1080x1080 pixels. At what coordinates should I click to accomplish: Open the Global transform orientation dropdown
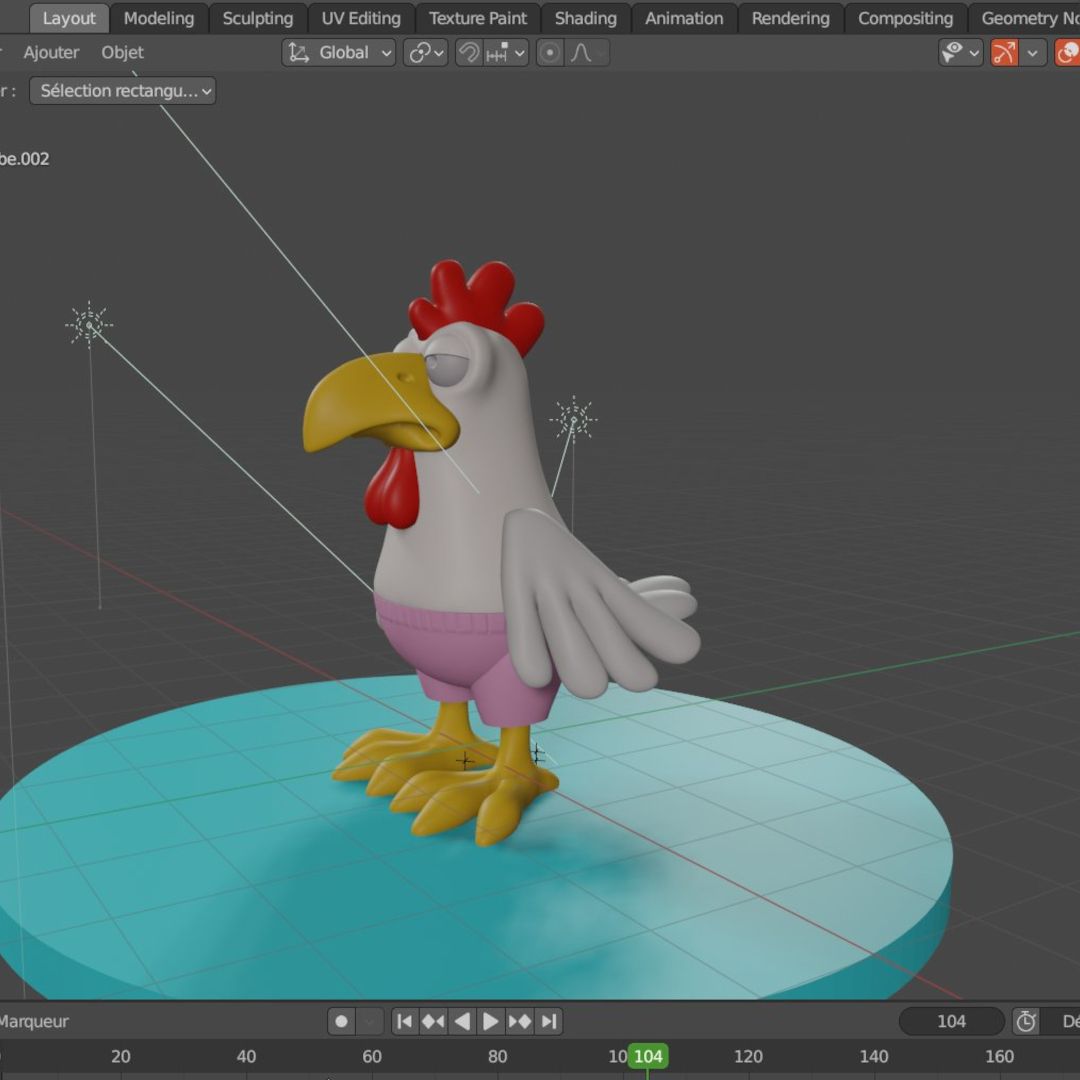[x=339, y=52]
